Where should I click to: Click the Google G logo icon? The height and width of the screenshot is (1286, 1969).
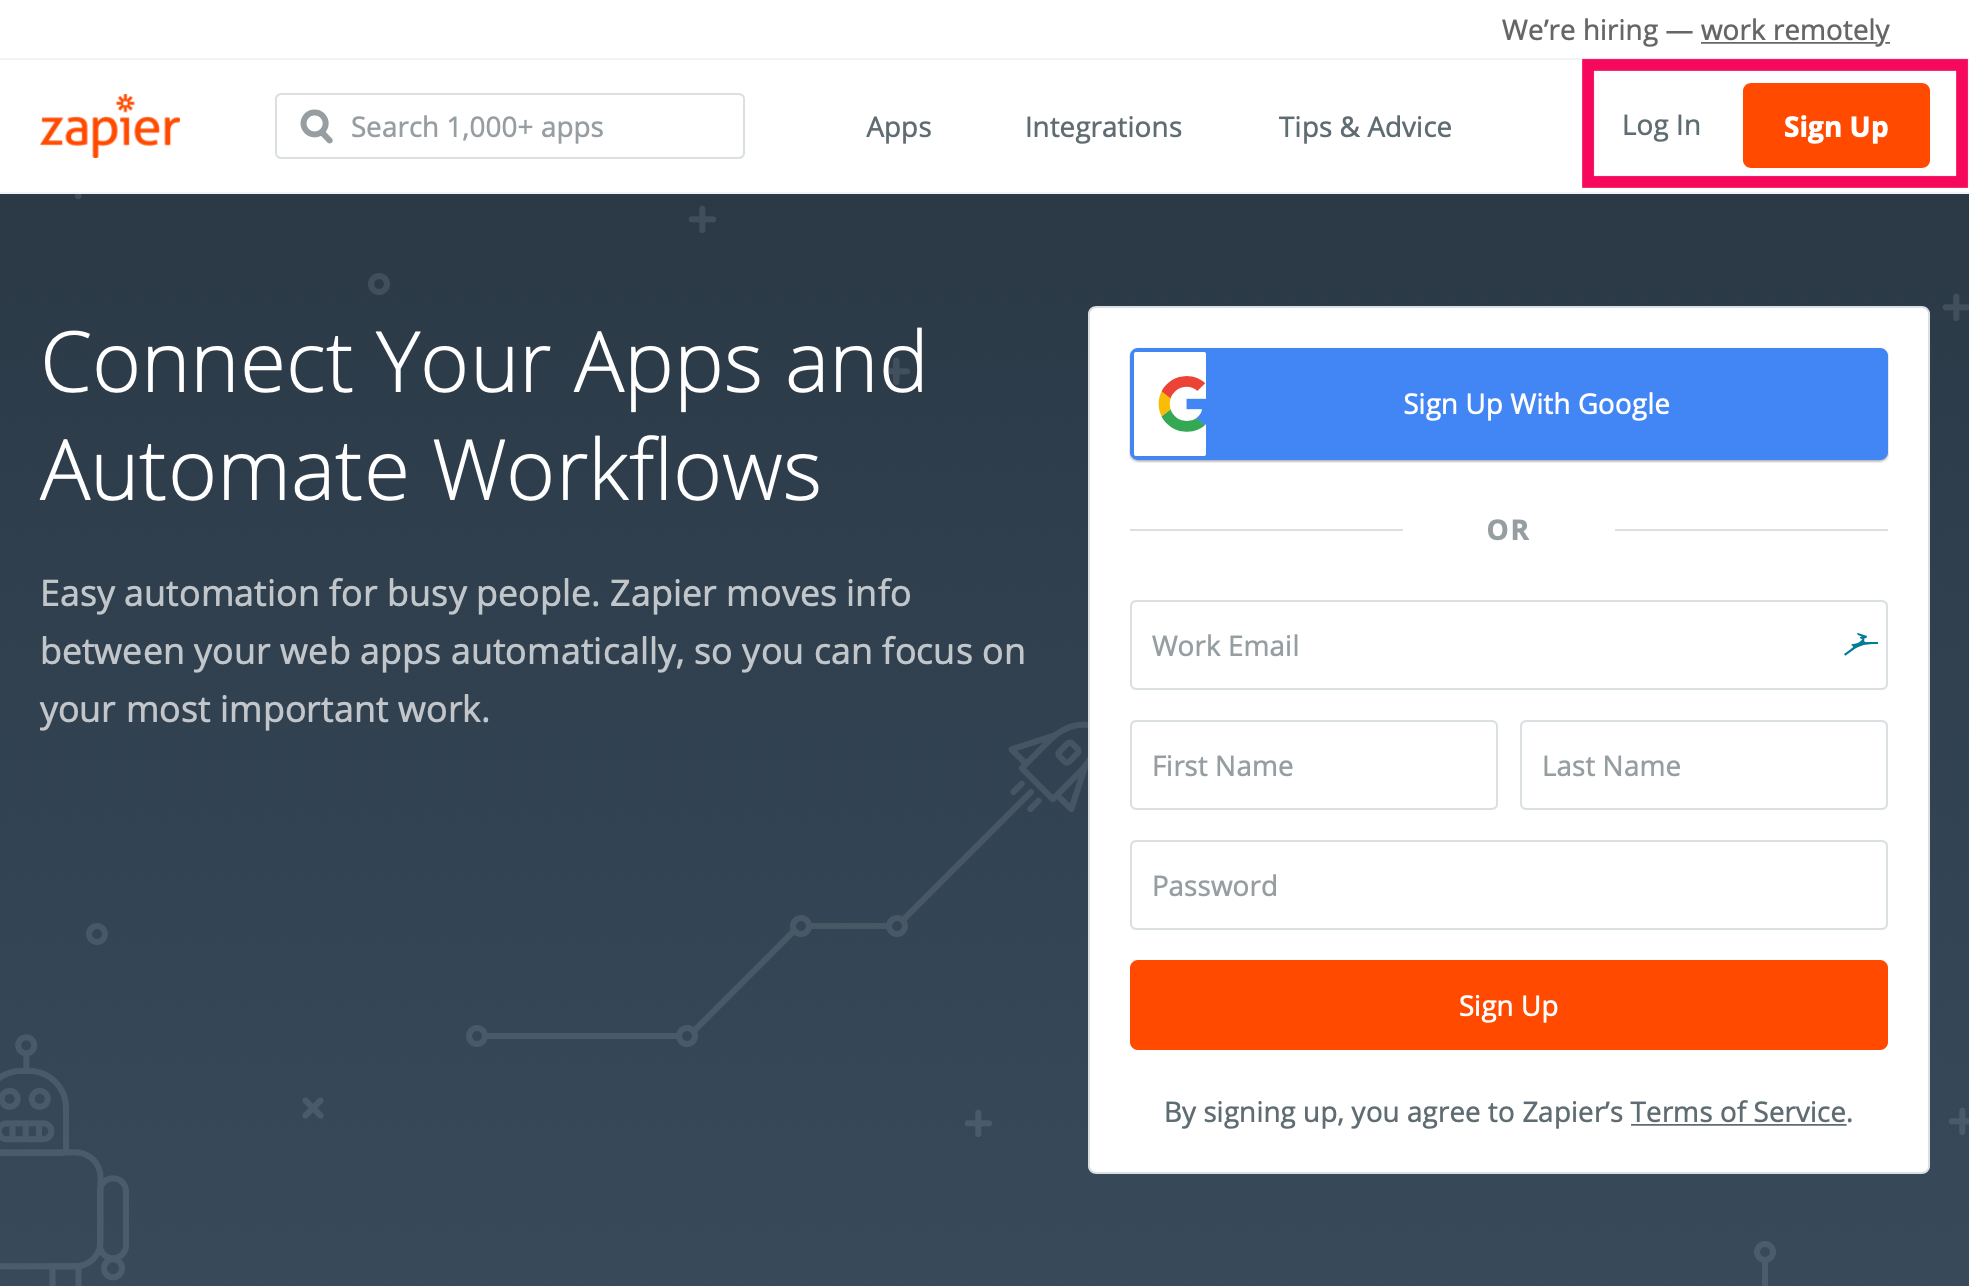pos(1182,404)
